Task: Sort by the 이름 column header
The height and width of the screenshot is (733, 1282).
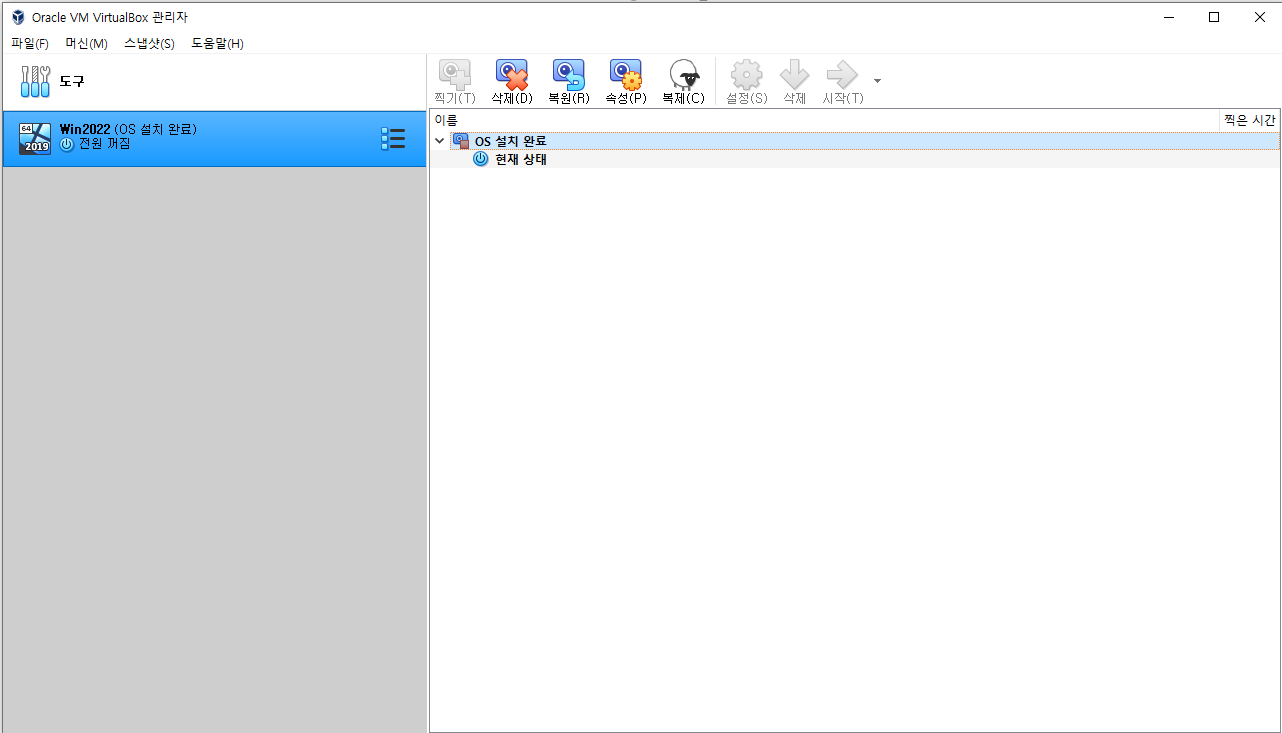Action: [x=825, y=120]
